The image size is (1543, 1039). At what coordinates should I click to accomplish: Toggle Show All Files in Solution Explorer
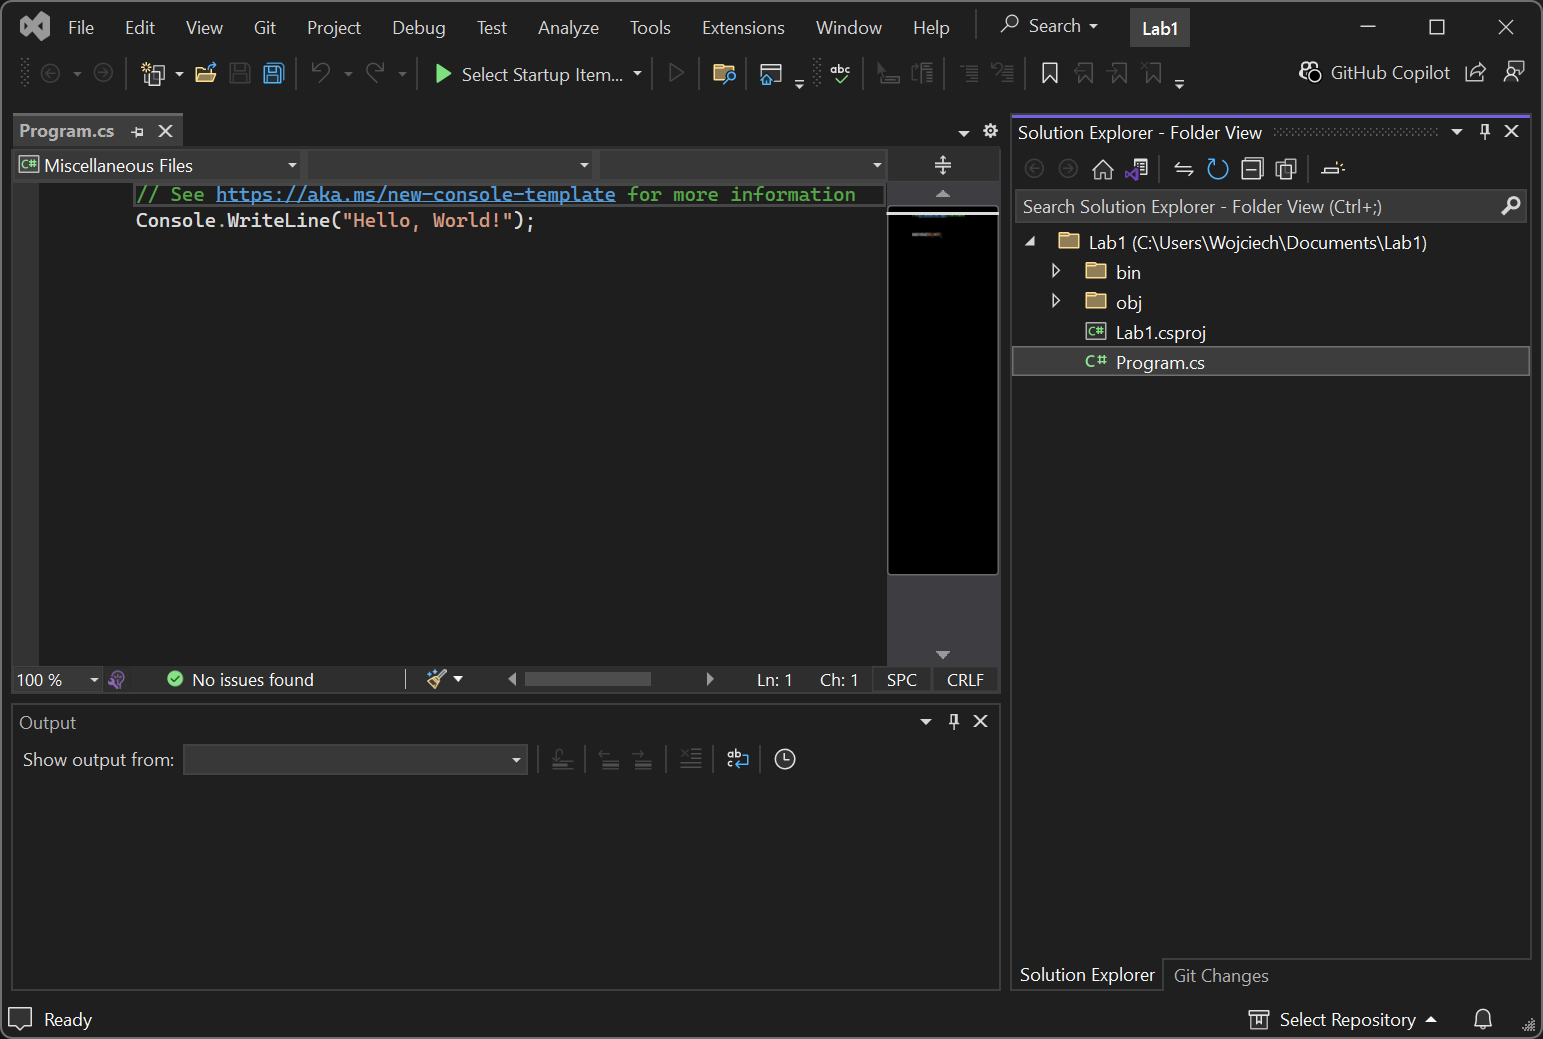(x=1286, y=169)
